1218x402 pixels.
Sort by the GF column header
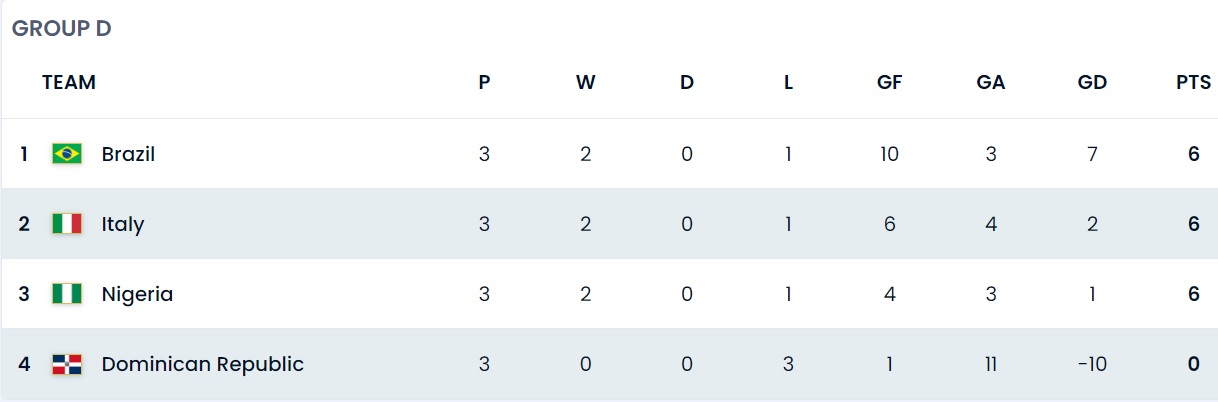(x=889, y=83)
